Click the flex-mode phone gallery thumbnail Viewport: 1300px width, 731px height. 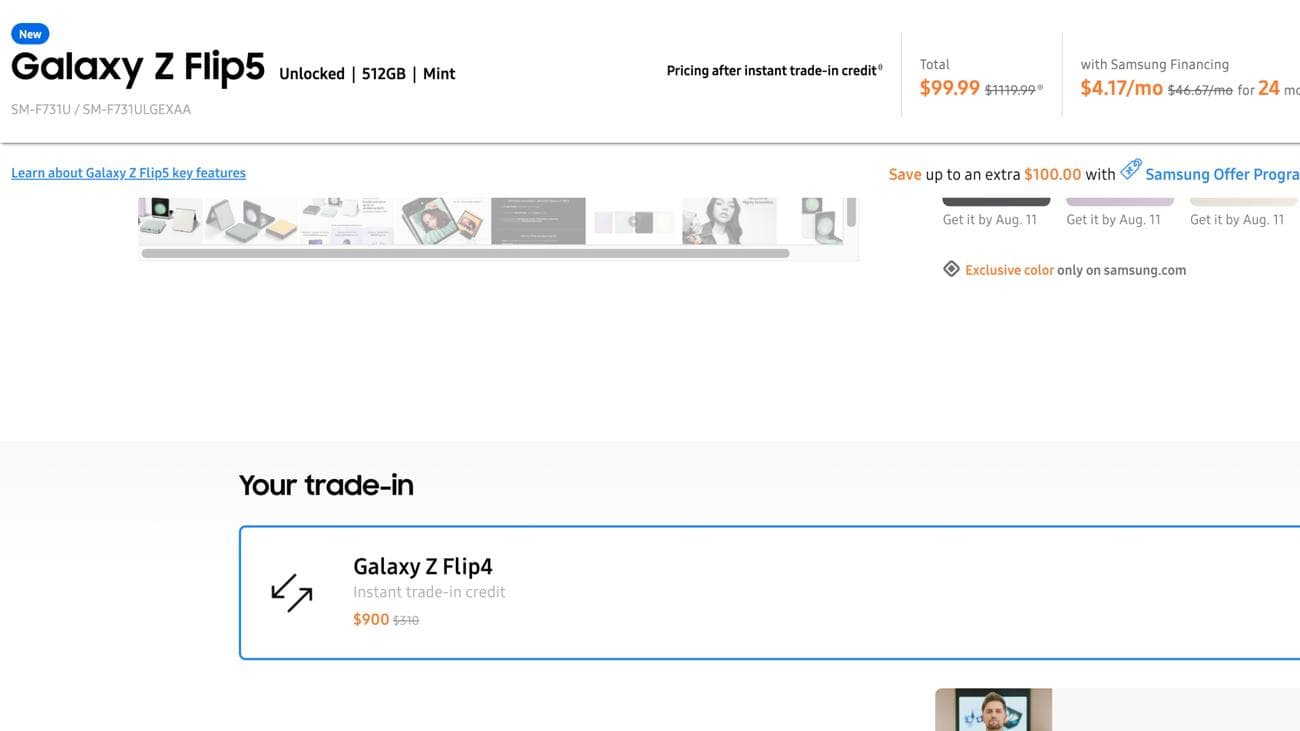click(250, 218)
